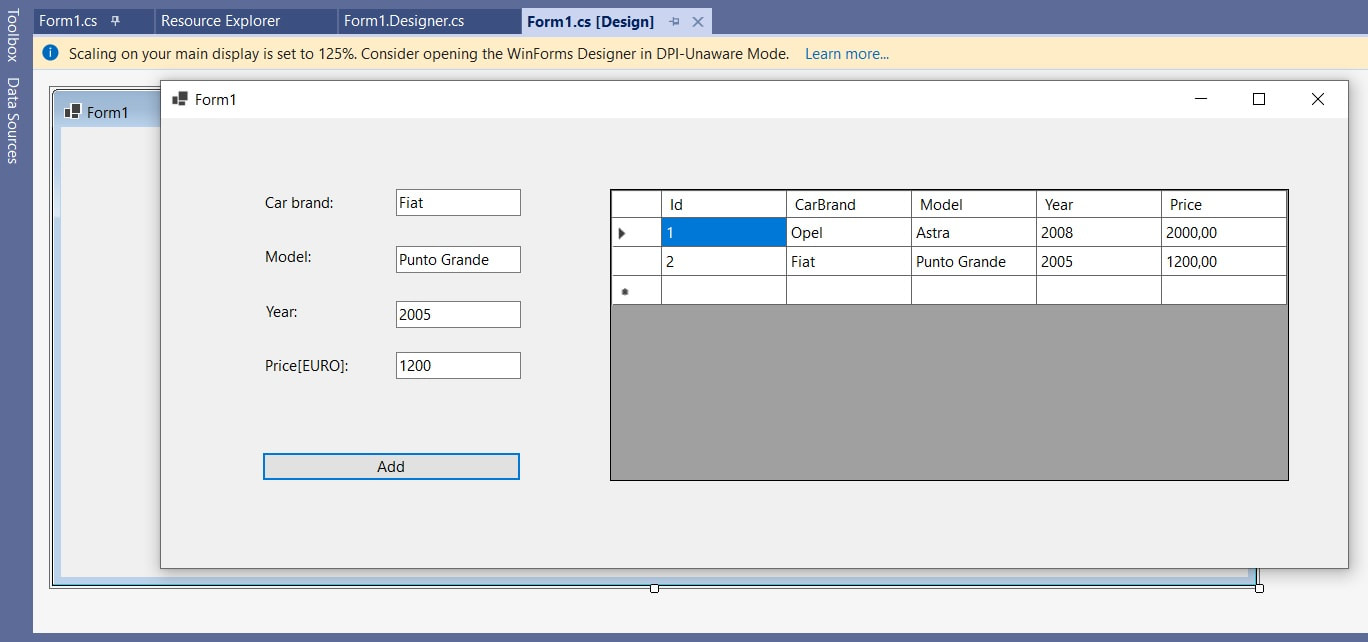
Task: Focus the Car brand text box
Action: 458,203
